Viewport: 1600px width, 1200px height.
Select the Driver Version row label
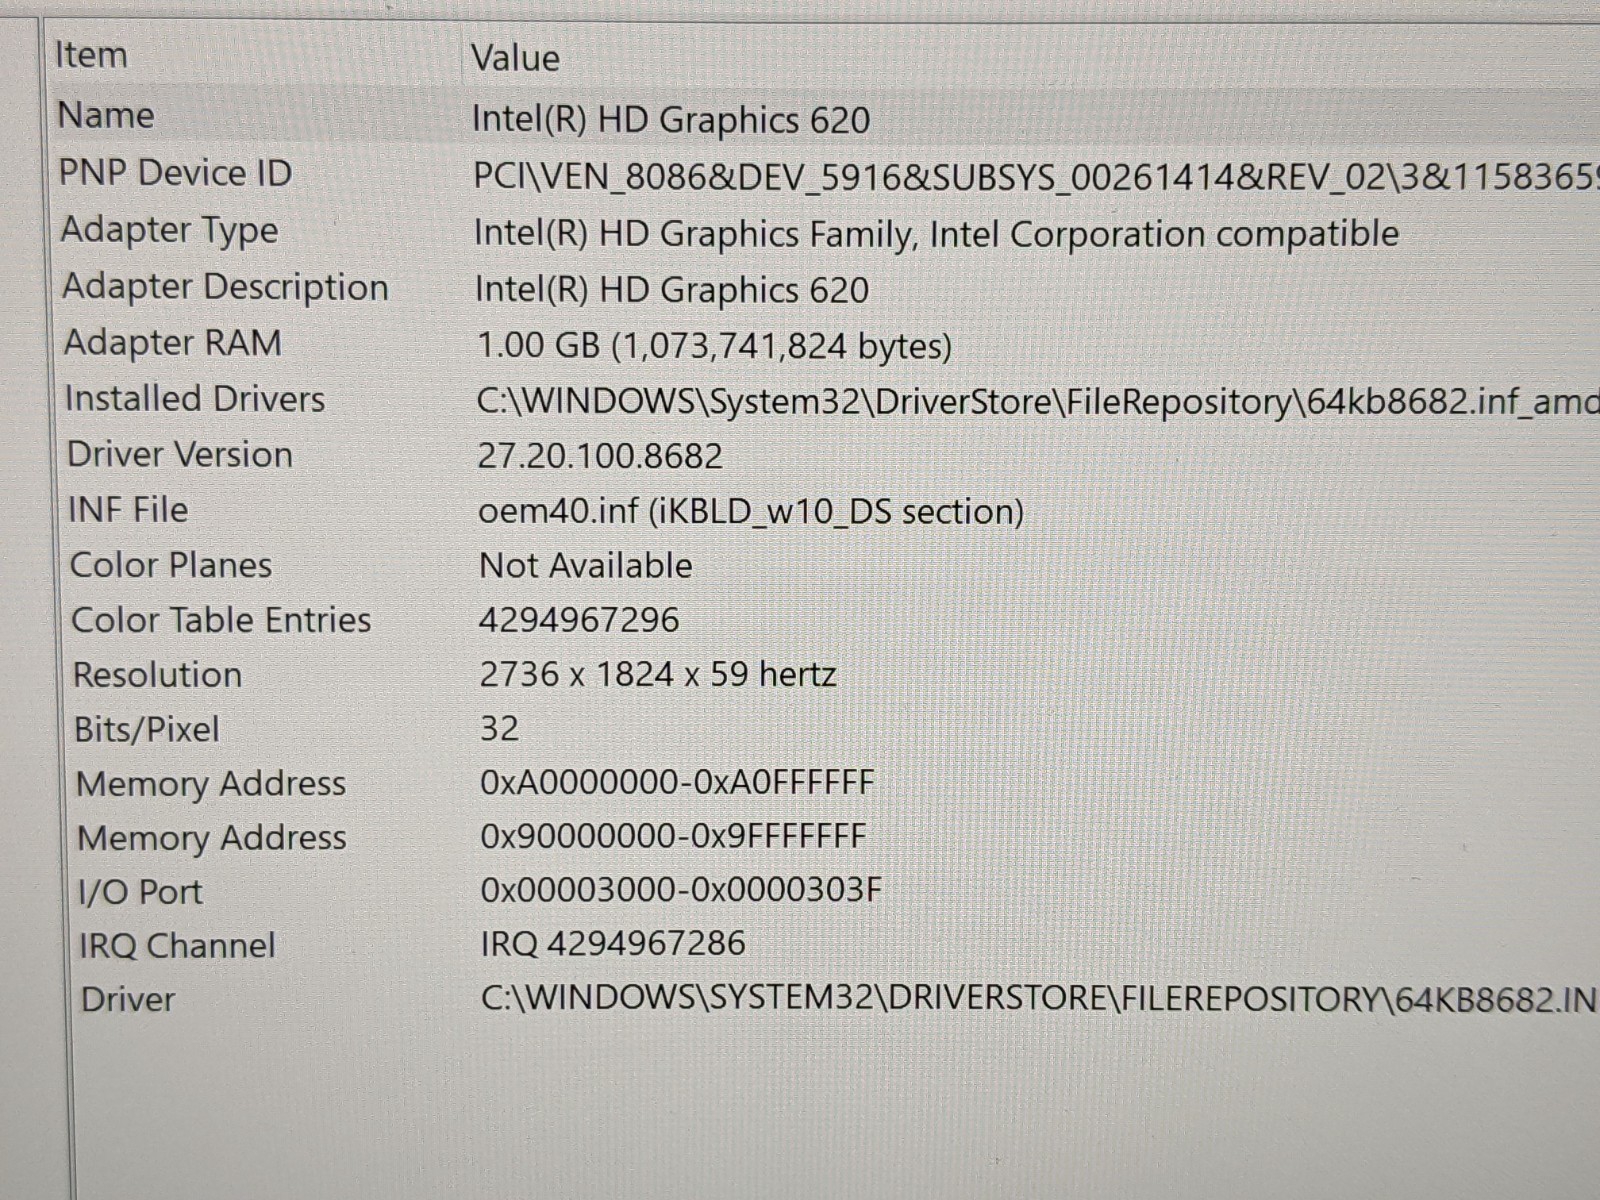tap(180, 454)
